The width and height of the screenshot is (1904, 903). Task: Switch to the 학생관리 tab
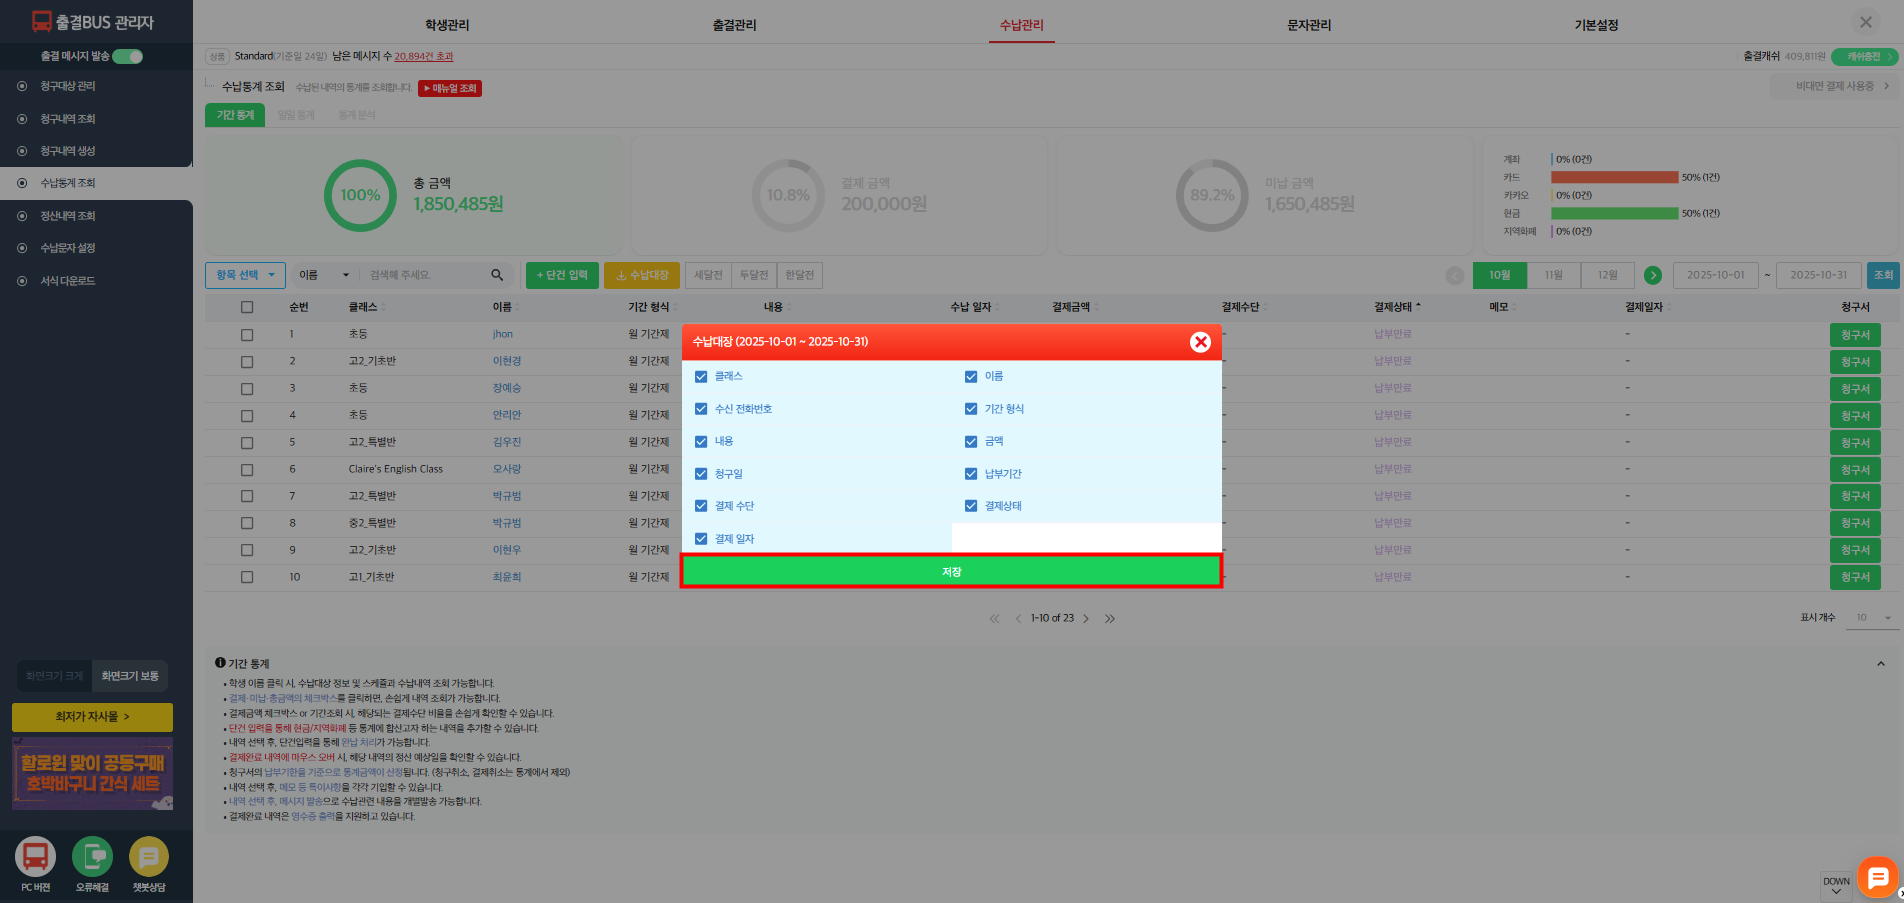pyautogui.click(x=447, y=25)
